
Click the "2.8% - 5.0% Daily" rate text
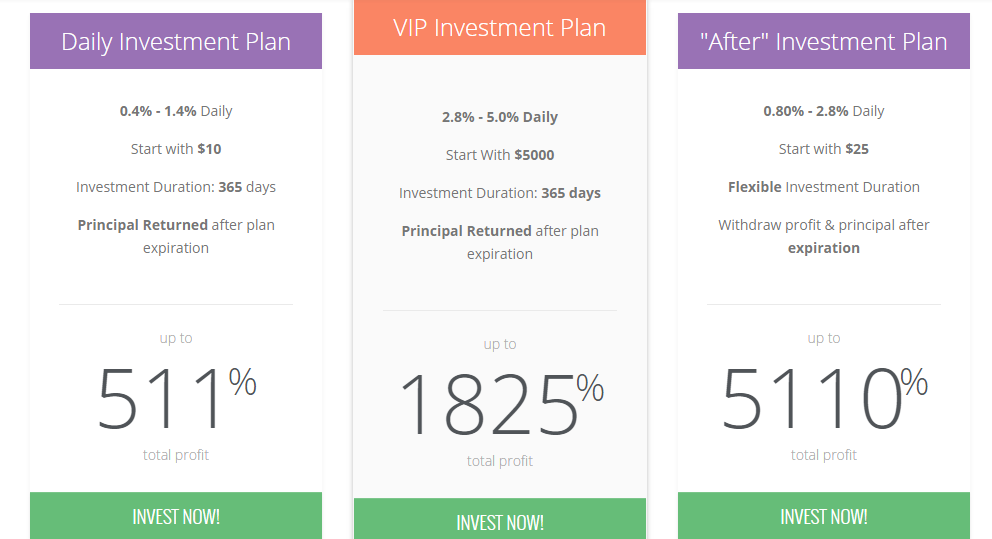click(x=500, y=117)
